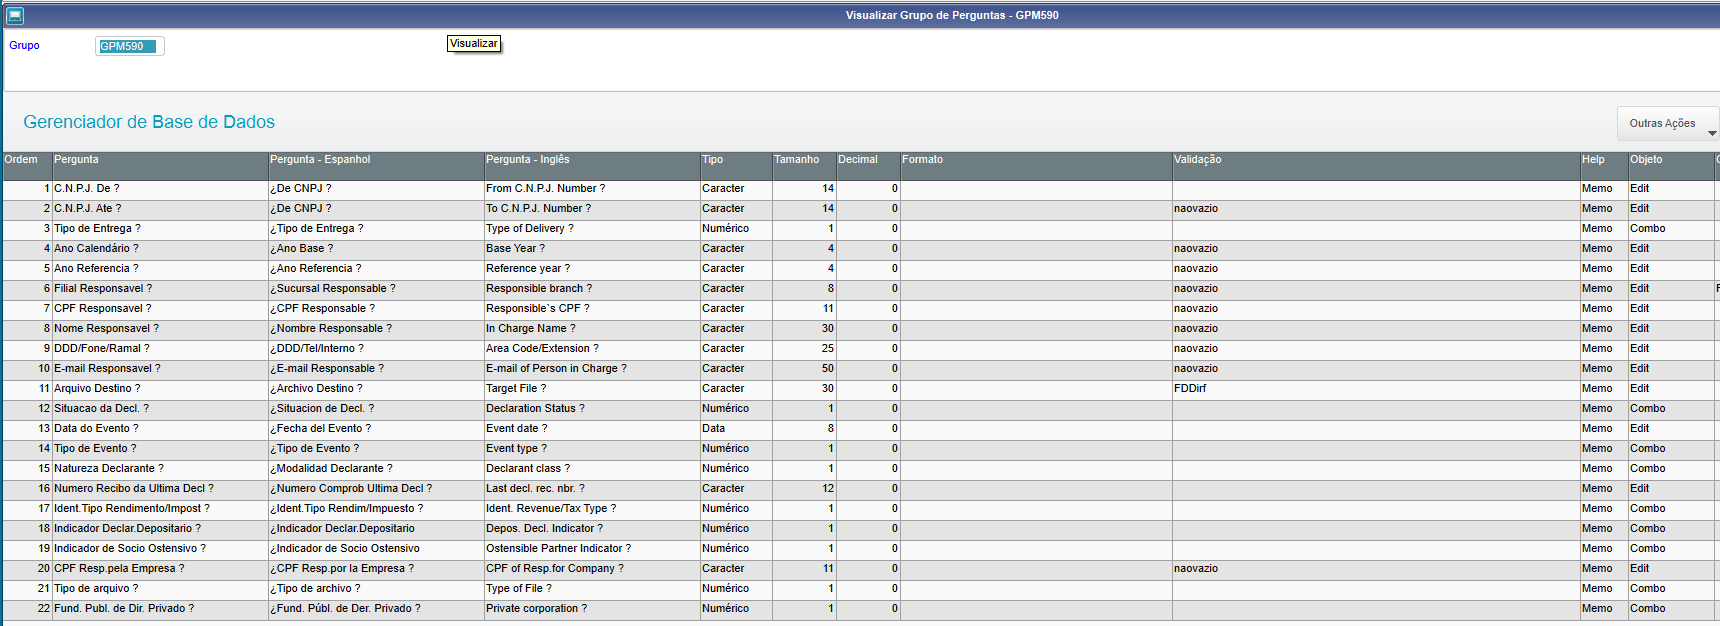Viewport: 1720px width, 626px height.
Task: Click the Visualizar button
Action: coord(474,44)
